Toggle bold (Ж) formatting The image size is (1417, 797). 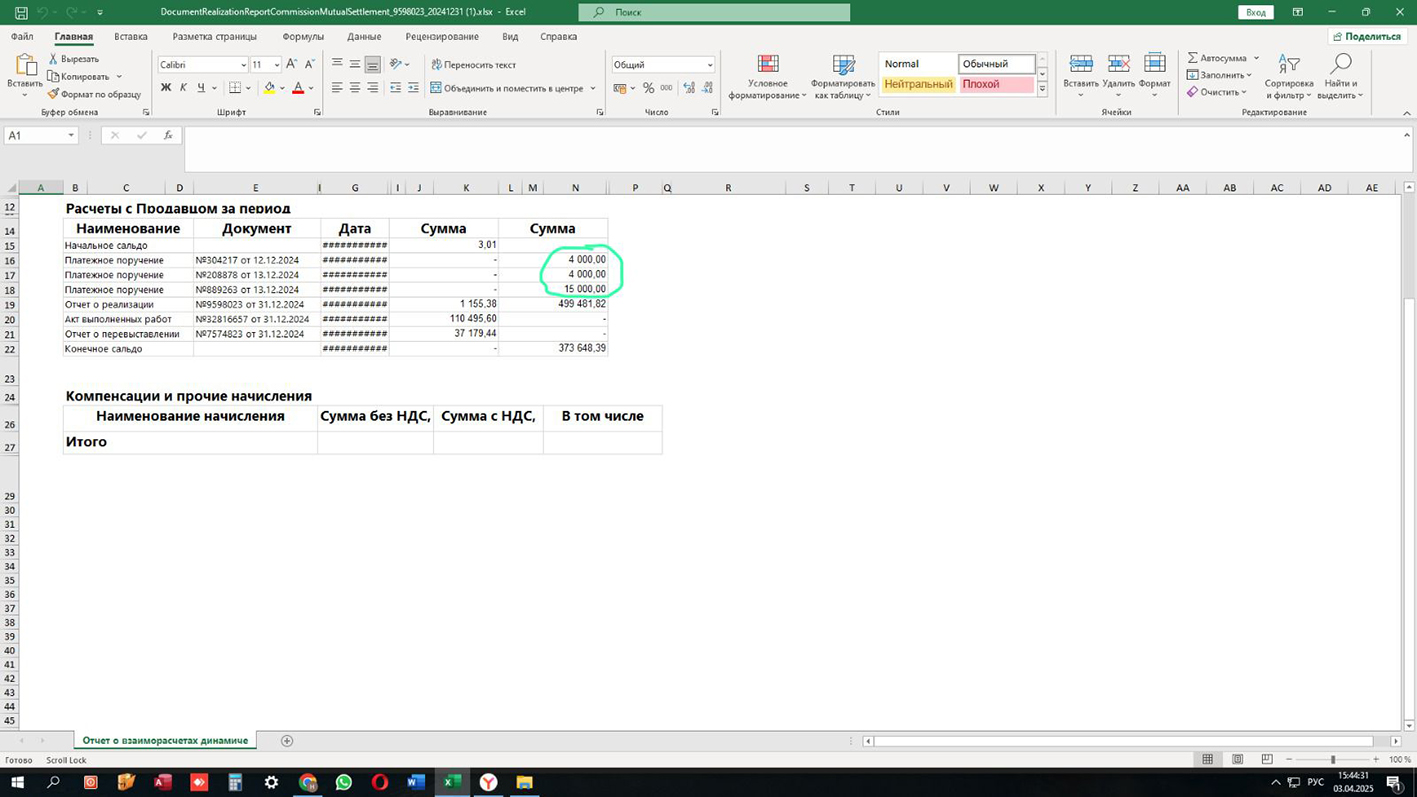pyautogui.click(x=166, y=88)
